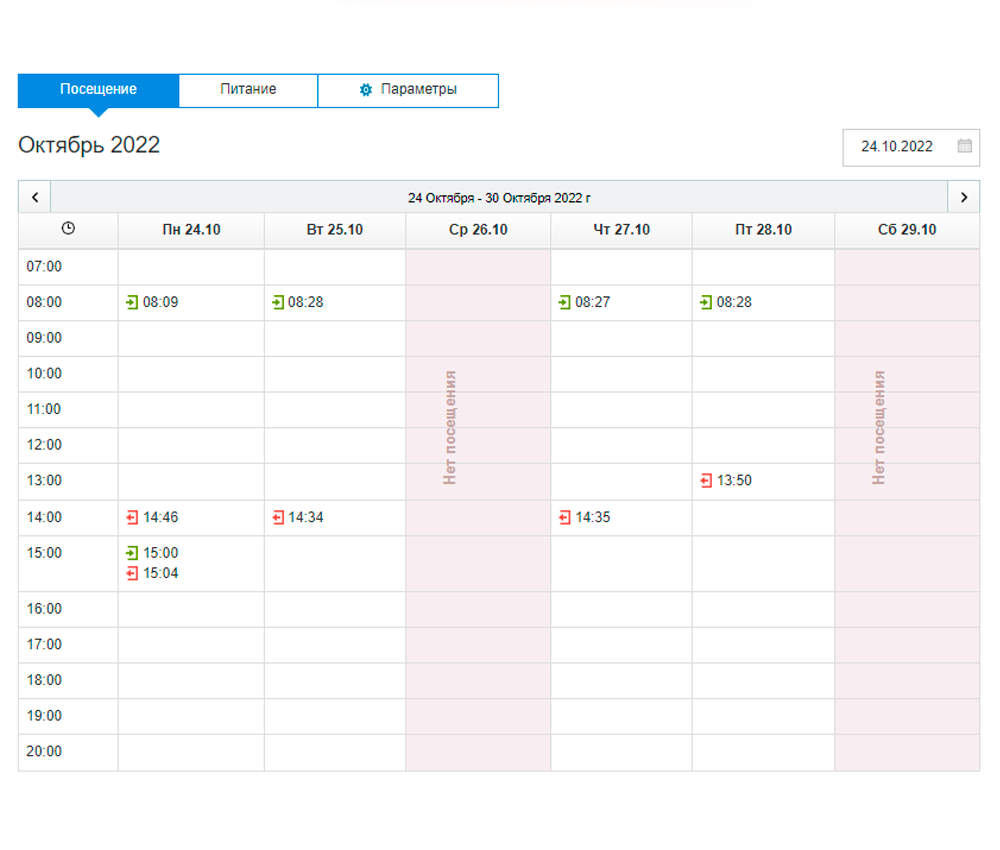The height and width of the screenshot is (850, 1000).
Task: Click the 14:35 exit entry on Thursday
Action: point(585,517)
